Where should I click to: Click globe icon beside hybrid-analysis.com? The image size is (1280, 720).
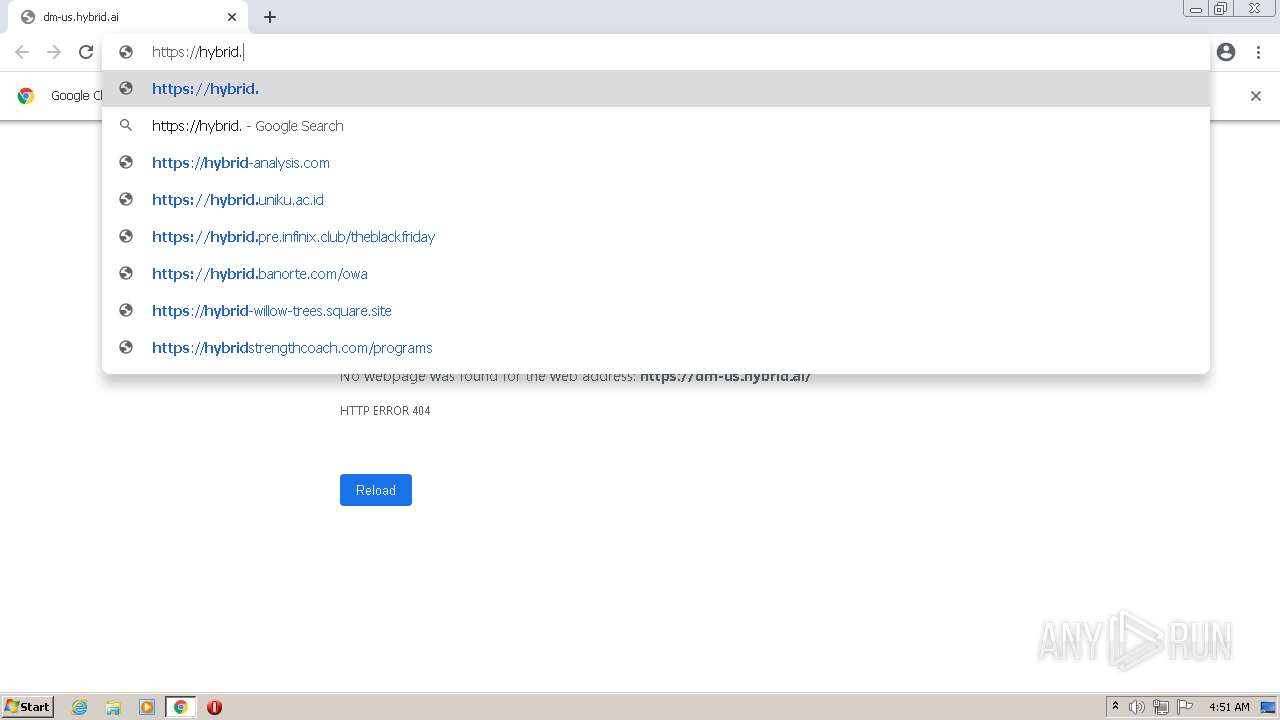tap(126, 163)
